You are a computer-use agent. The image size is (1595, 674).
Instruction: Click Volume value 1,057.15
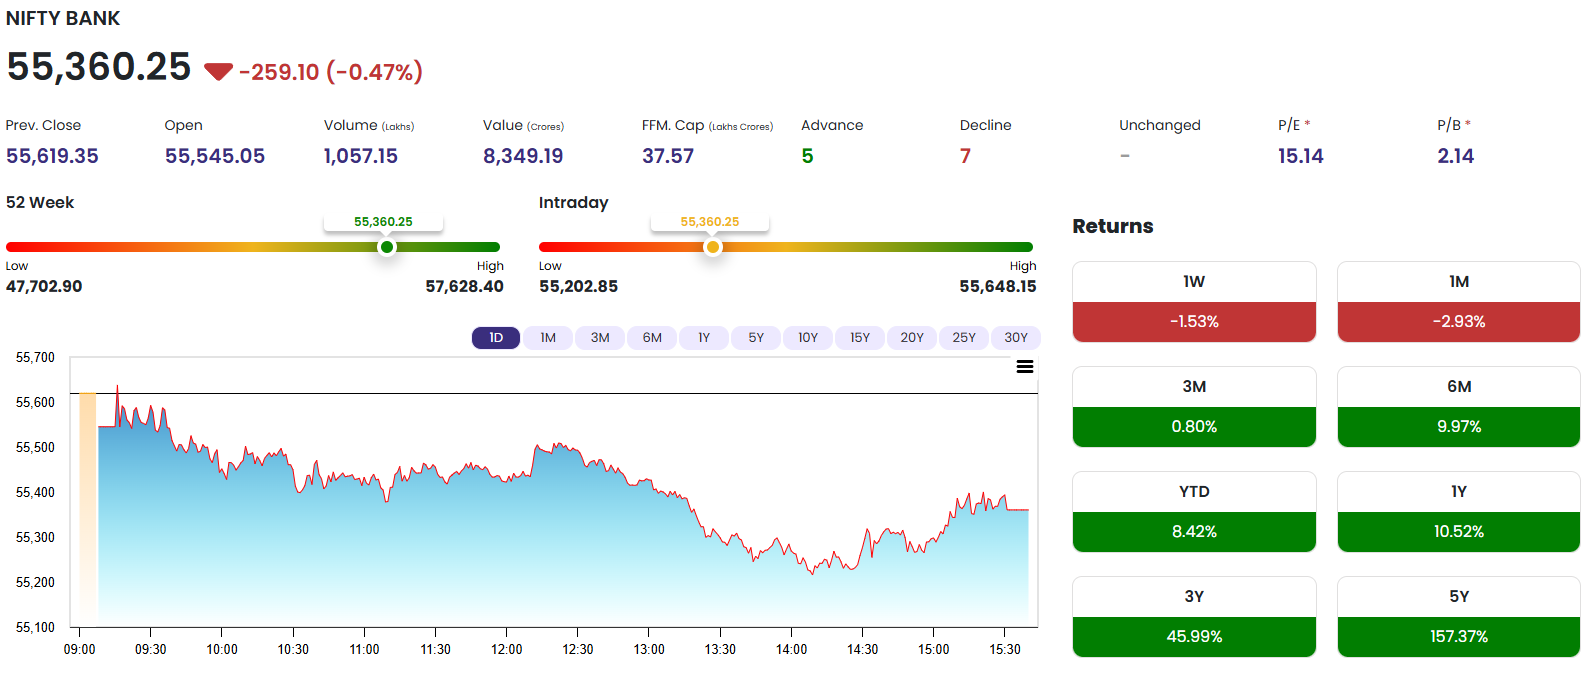coord(361,156)
